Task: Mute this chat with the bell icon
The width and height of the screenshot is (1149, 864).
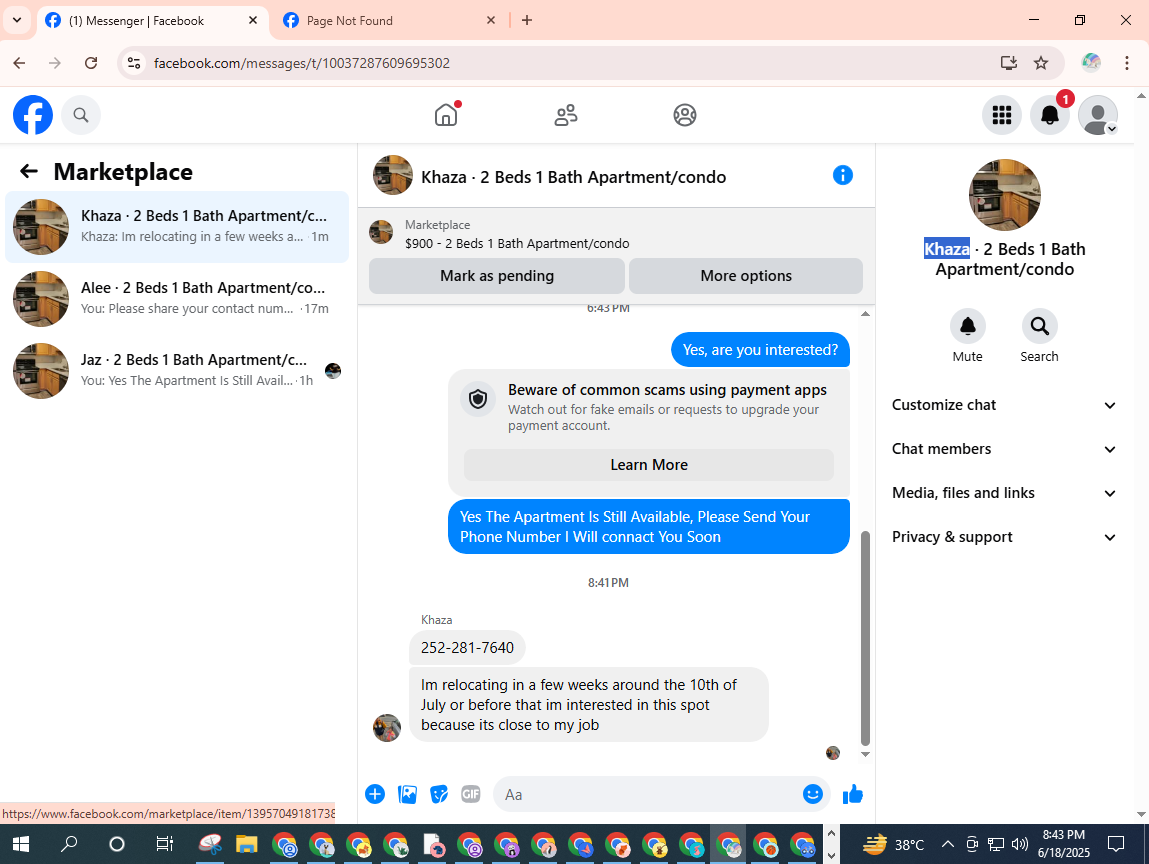Action: tap(967, 326)
